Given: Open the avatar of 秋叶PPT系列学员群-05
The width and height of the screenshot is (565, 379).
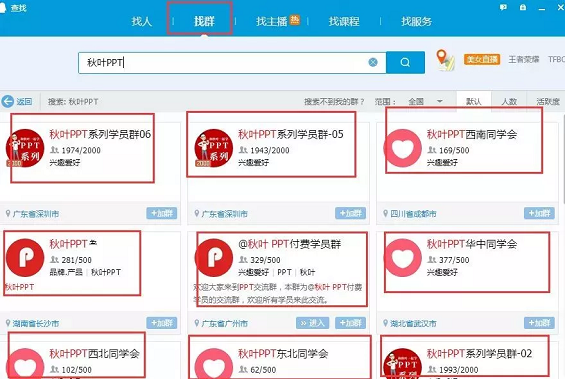Looking at the screenshot, I should [x=214, y=148].
